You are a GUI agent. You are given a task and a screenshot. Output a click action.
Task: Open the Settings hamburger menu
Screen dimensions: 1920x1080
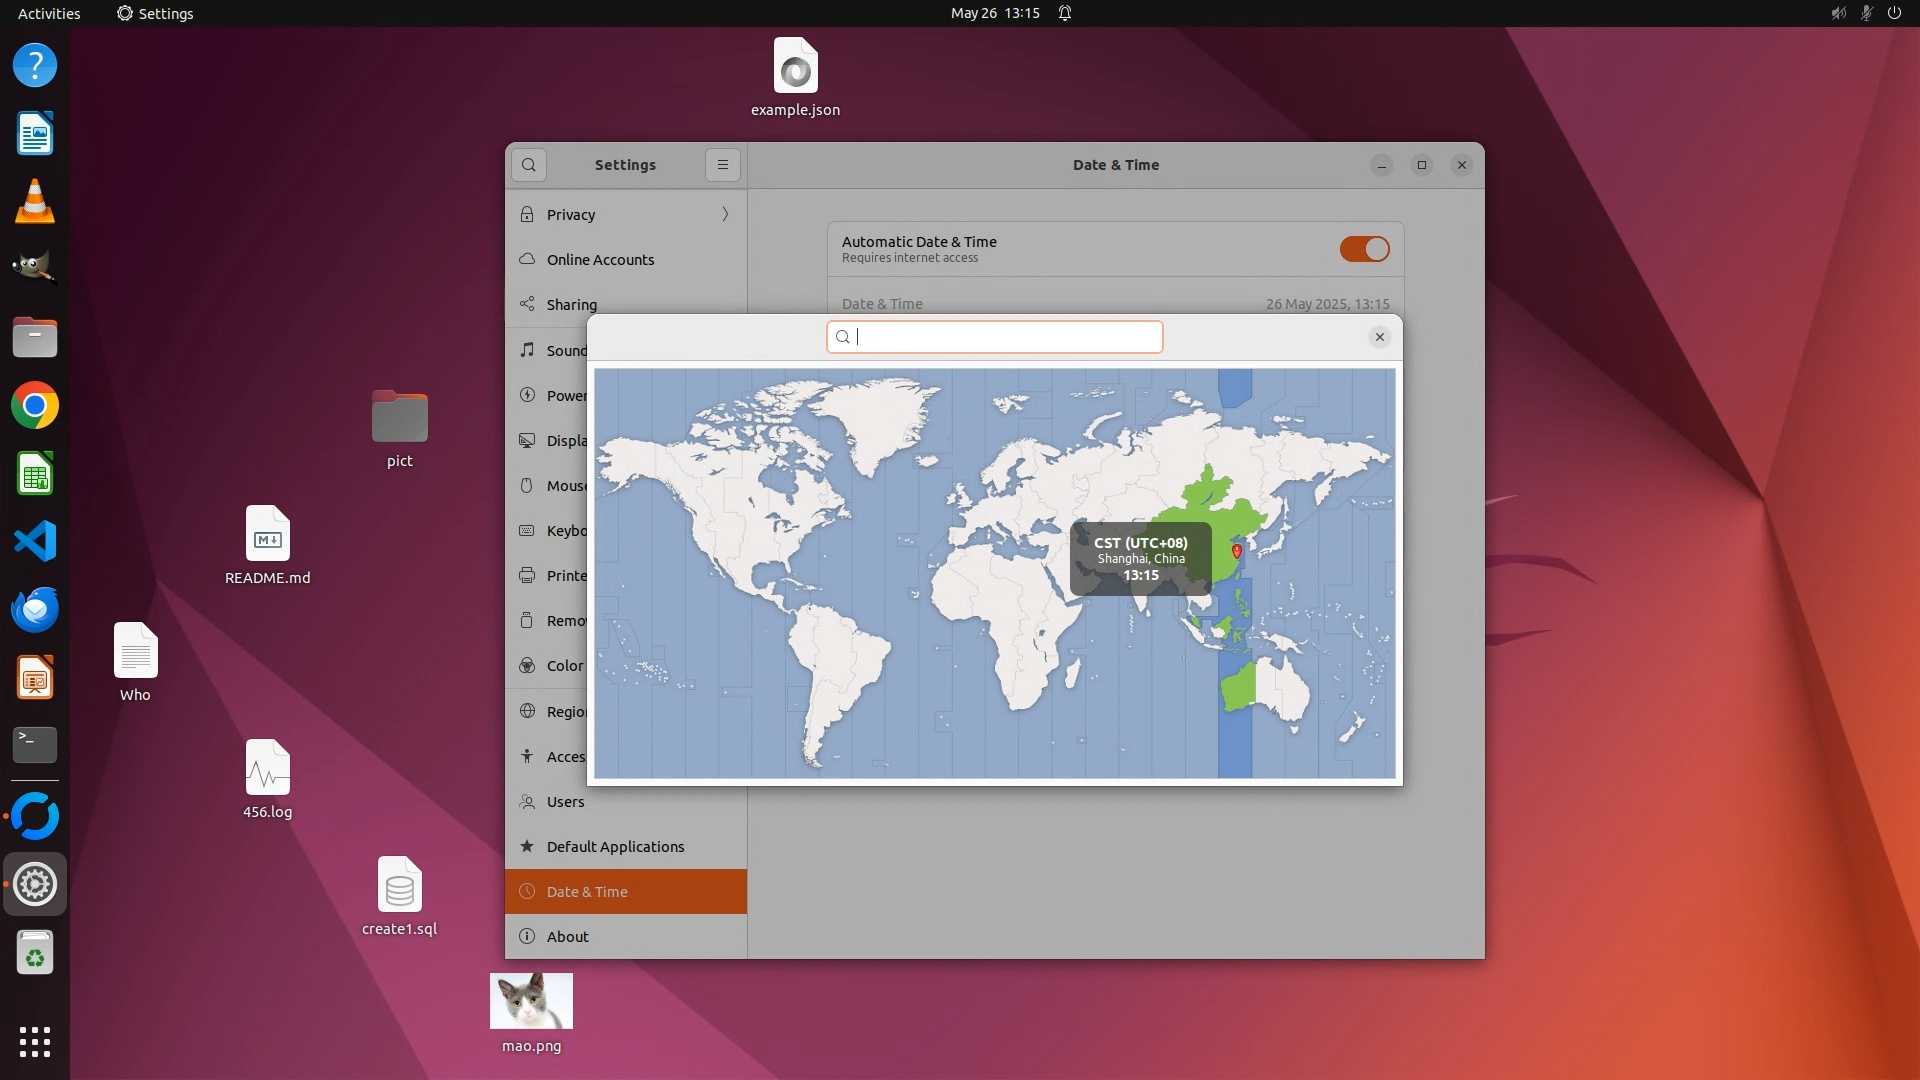coord(723,165)
